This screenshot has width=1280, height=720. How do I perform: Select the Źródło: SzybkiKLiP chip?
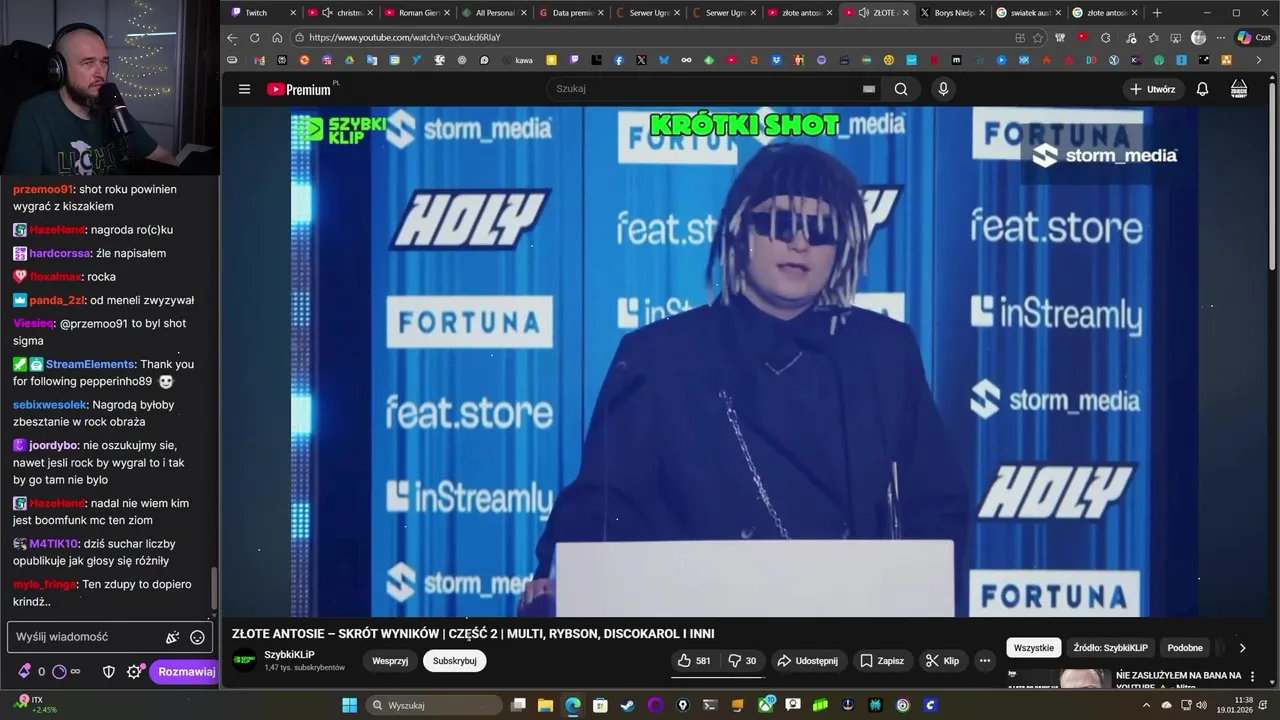(1110, 648)
